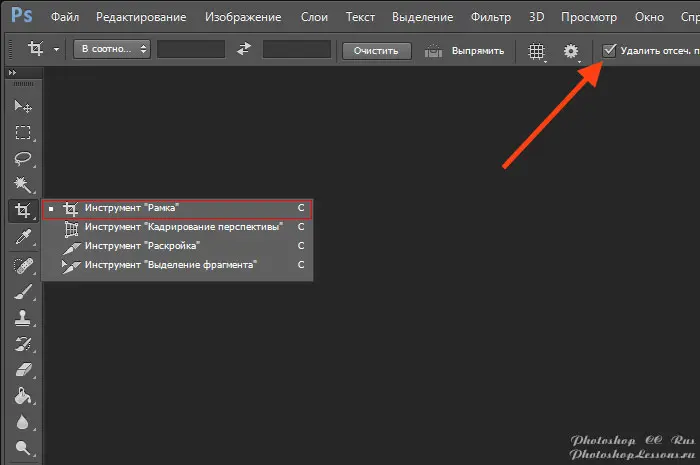Select the Clone Stamp tool

coord(22,318)
